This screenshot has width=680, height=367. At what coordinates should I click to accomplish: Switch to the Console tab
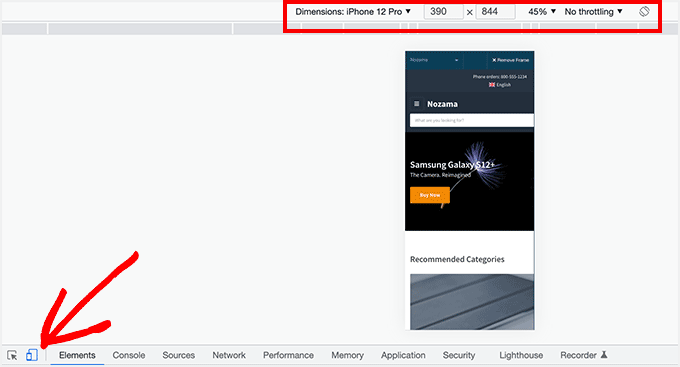pyautogui.click(x=129, y=355)
